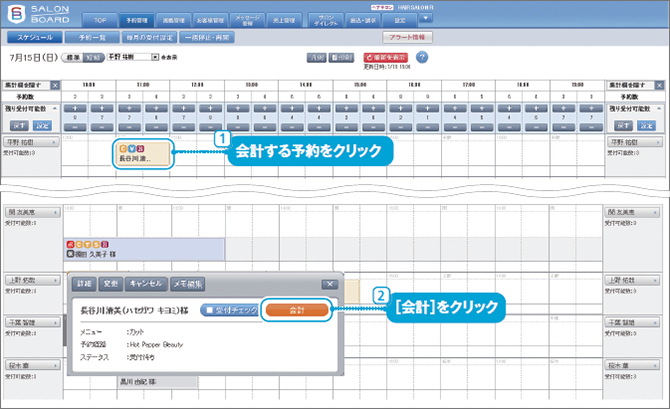The width and height of the screenshot is (670, 409).
Task: Click the red refresh-display button
Action: [x=386, y=58]
